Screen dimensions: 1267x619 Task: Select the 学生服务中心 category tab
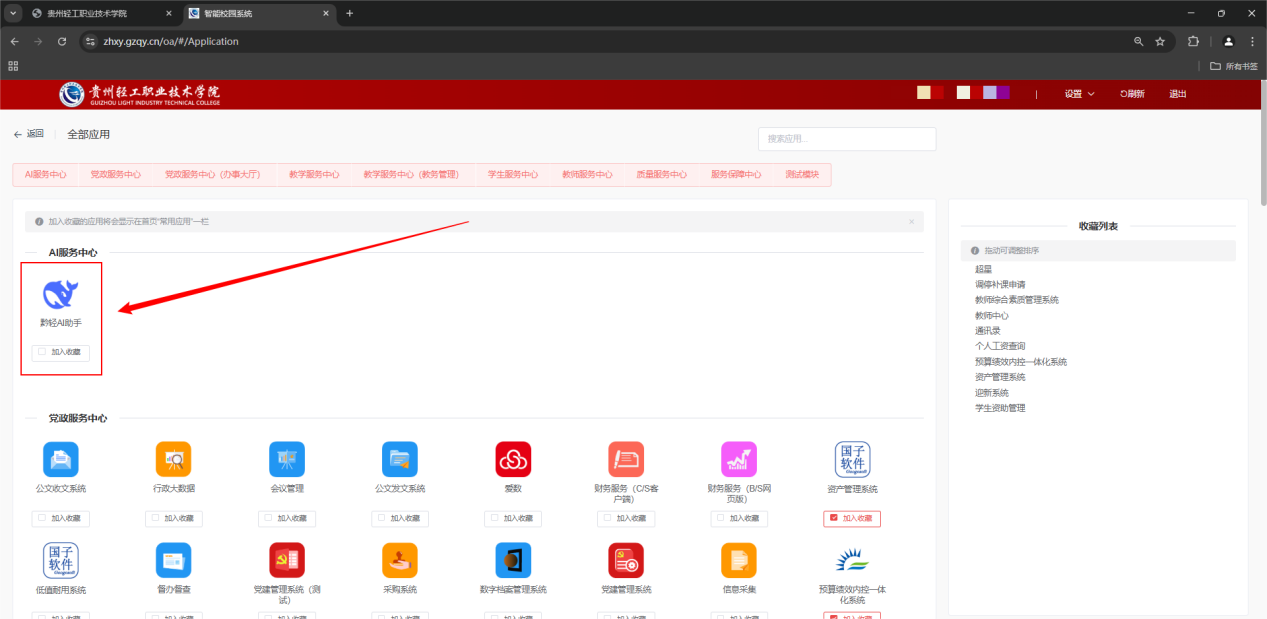[513, 174]
